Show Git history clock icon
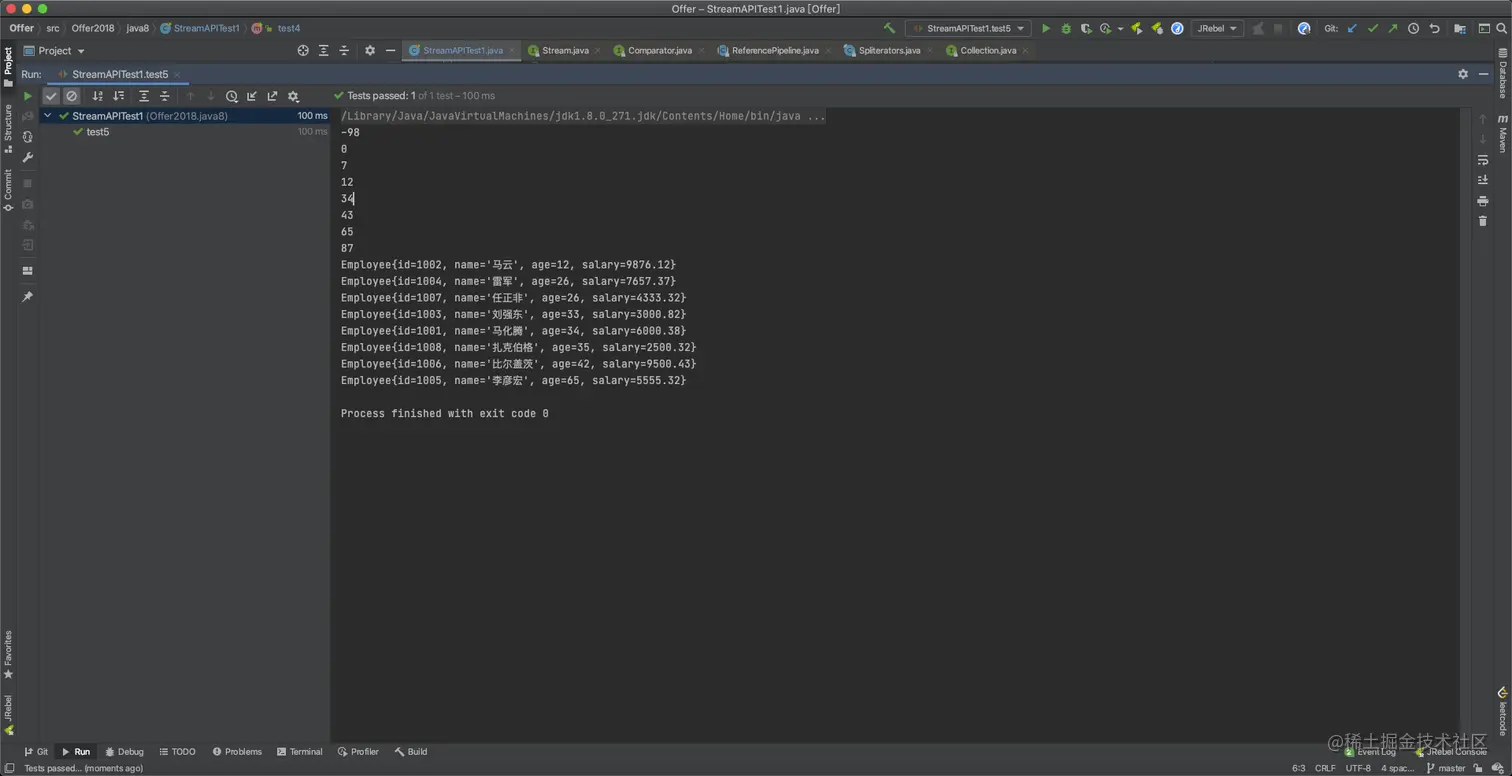This screenshot has width=1512, height=776. click(1414, 29)
